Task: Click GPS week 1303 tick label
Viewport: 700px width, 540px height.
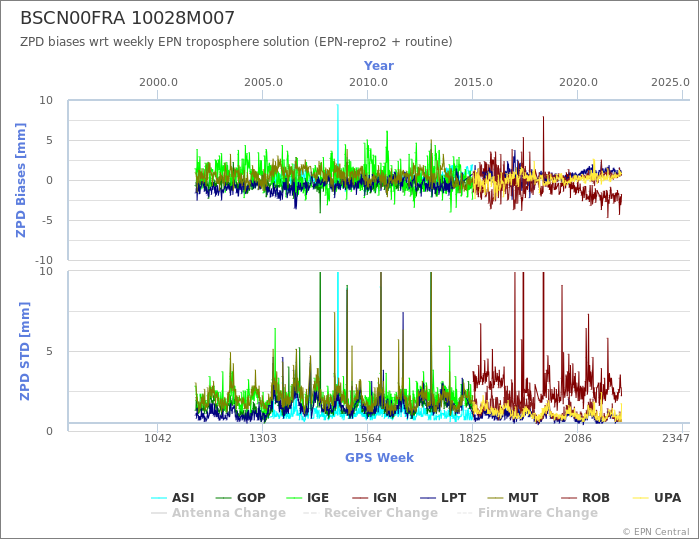Action: (x=262, y=438)
